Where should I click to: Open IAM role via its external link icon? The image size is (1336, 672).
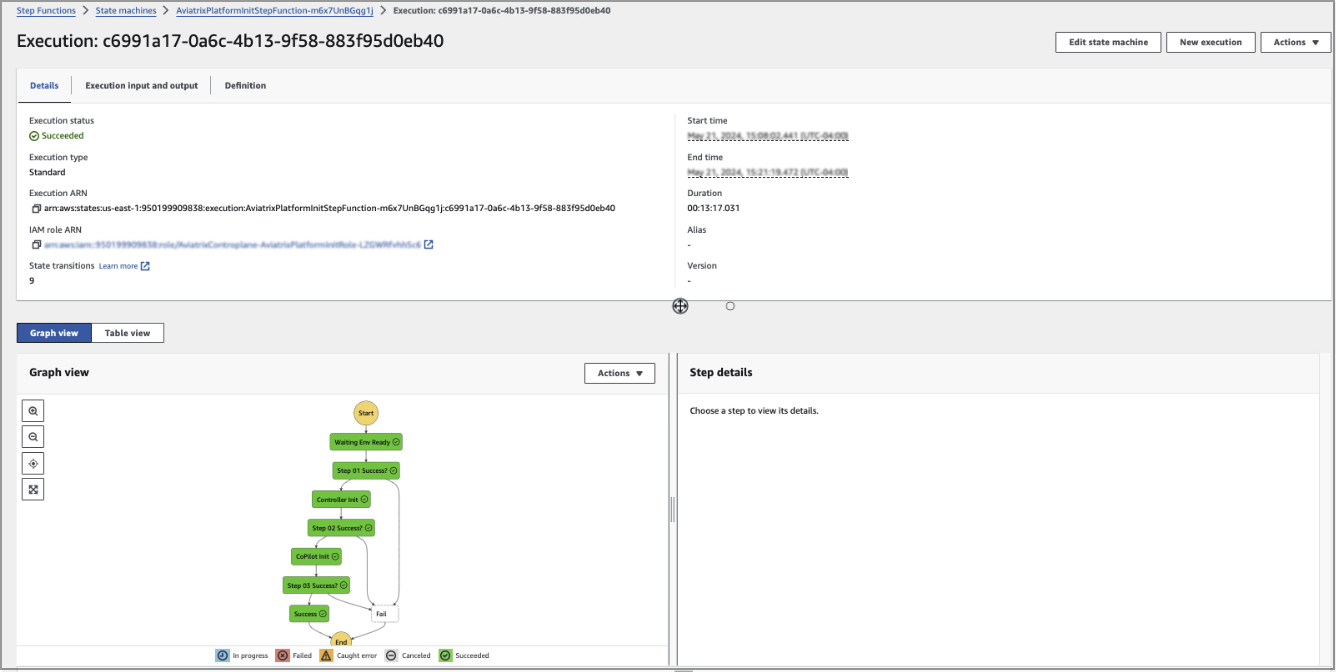point(428,244)
